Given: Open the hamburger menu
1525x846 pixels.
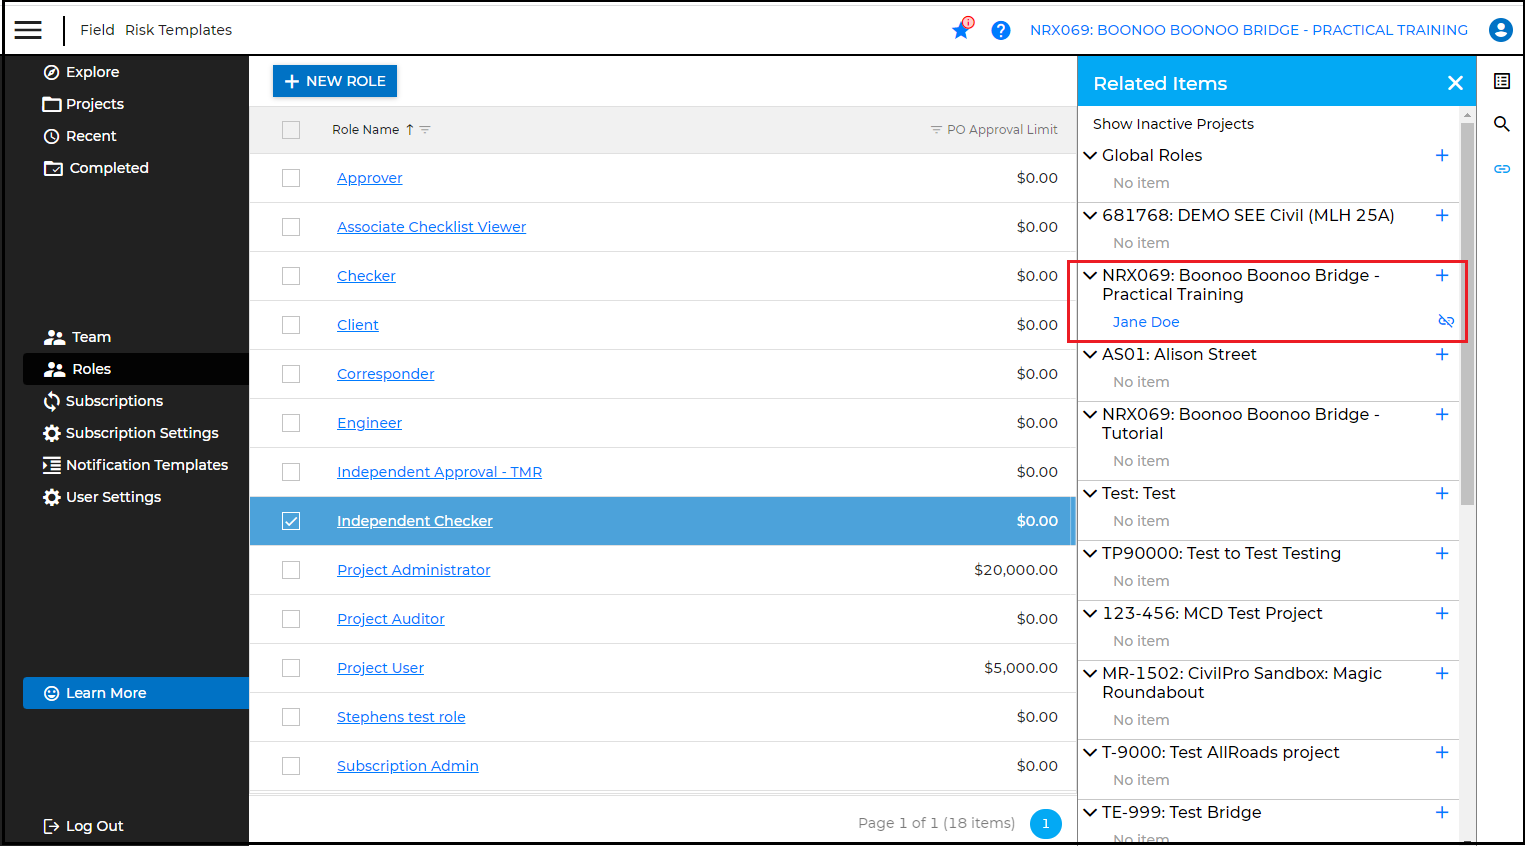Looking at the screenshot, I should [x=28, y=30].
